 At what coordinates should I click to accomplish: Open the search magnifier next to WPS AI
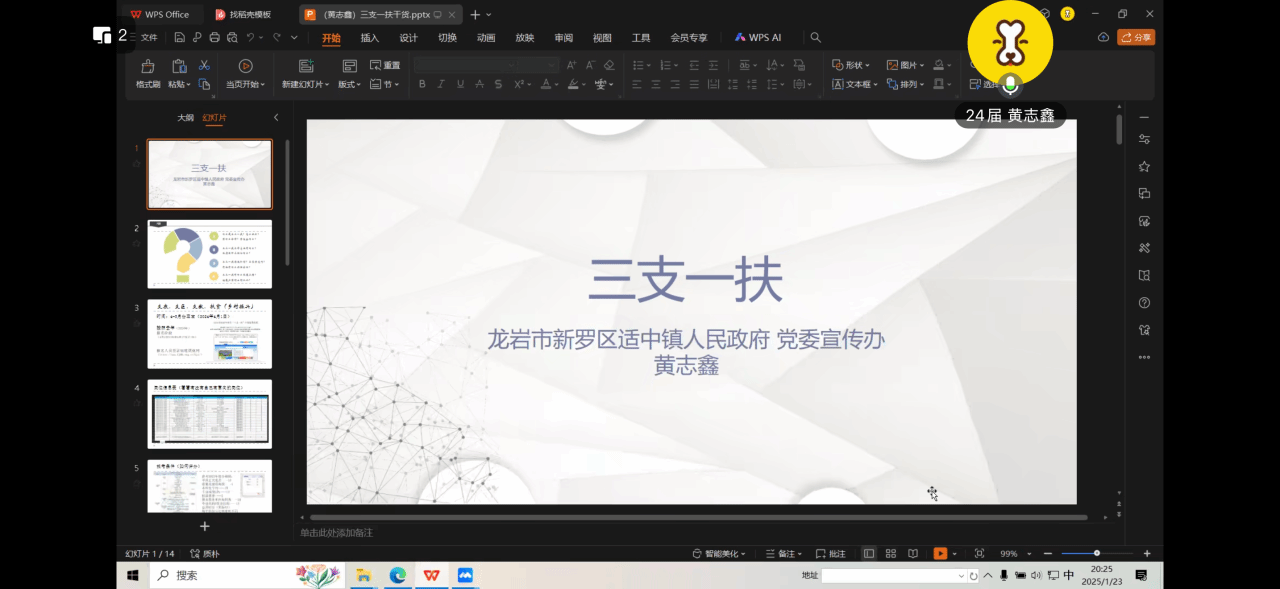815,38
